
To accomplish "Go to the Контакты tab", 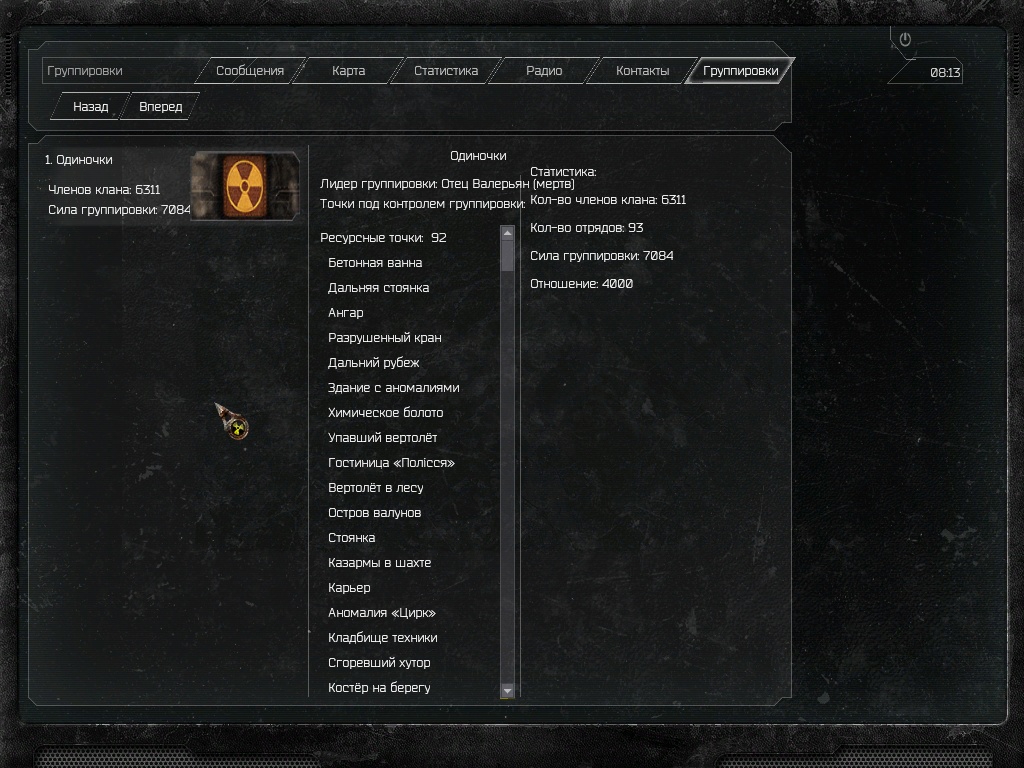I will (642, 71).
